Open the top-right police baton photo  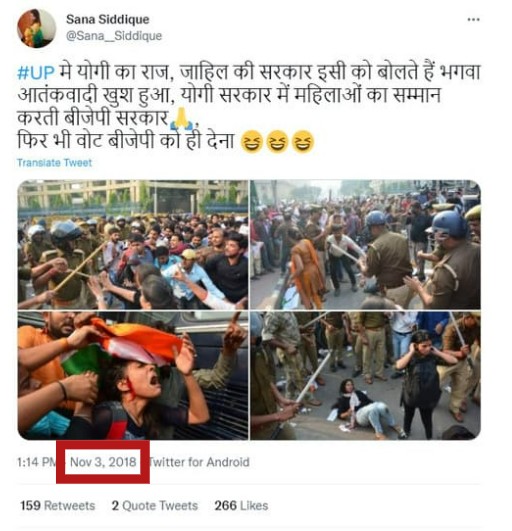[365, 245]
